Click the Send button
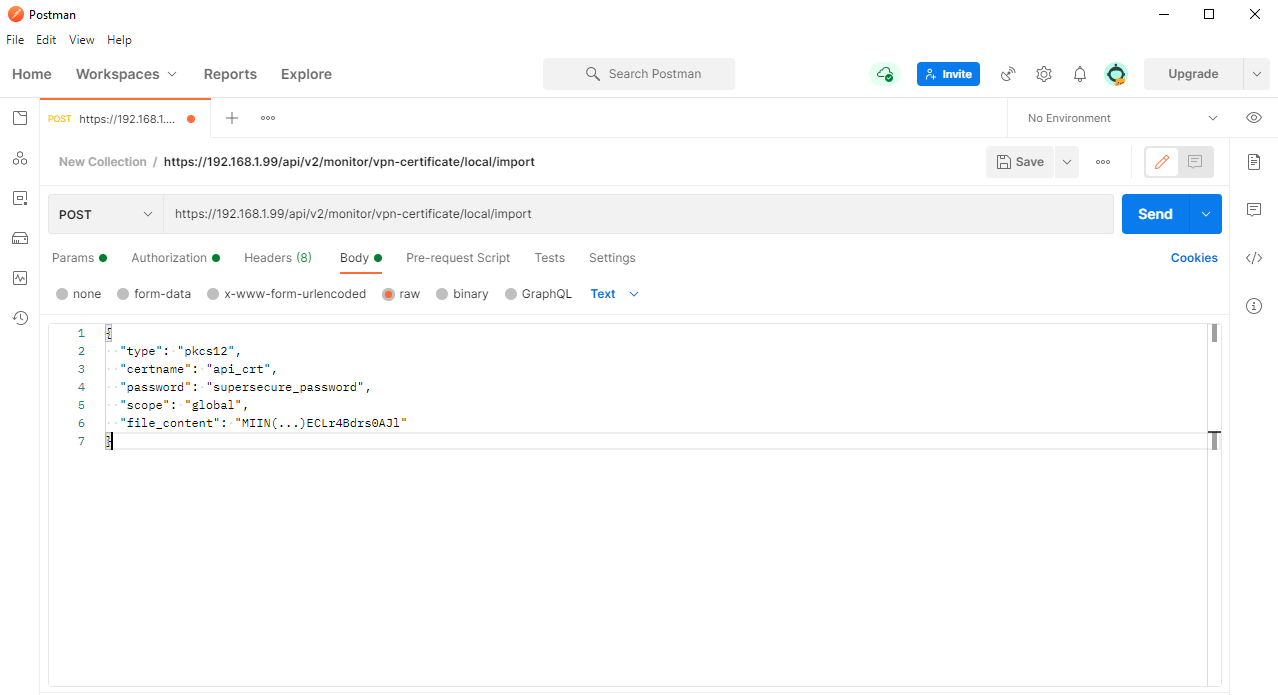This screenshot has width=1278, height=695. point(1154,213)
